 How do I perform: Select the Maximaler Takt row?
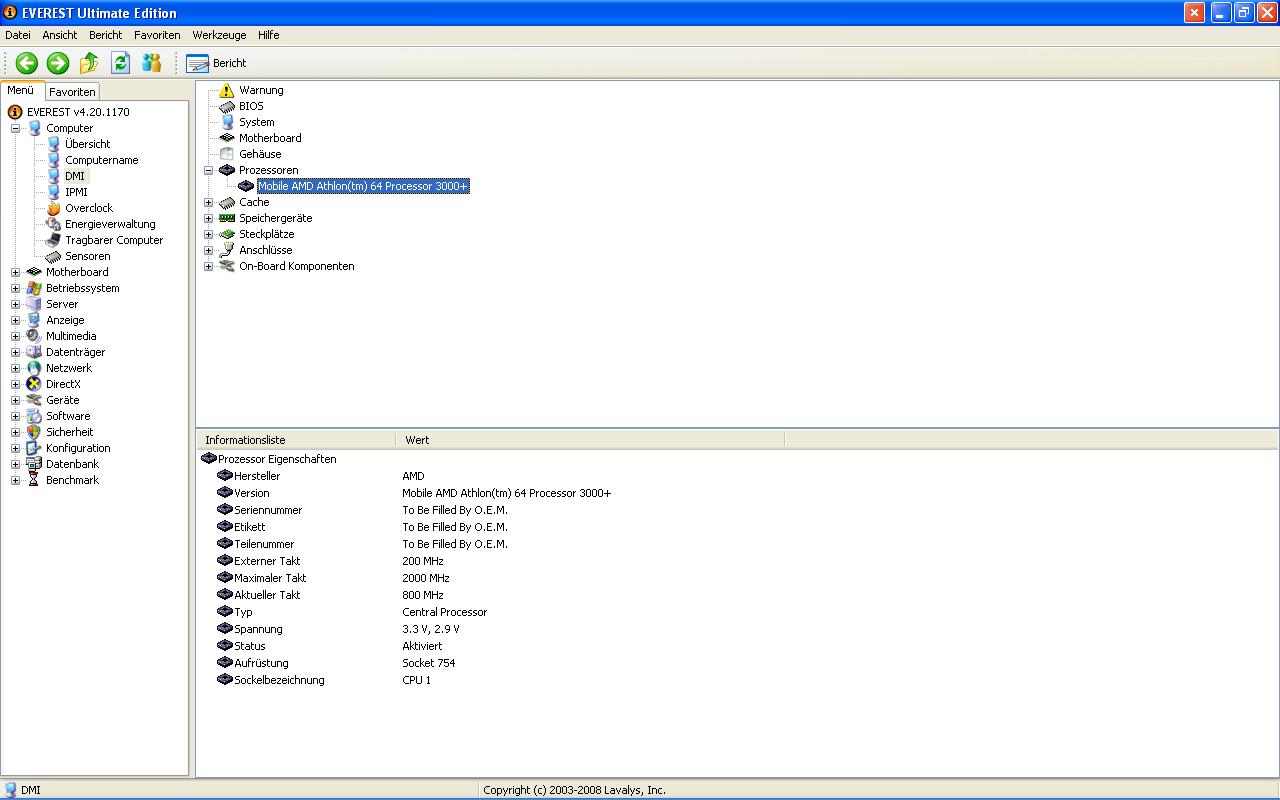tap(737, 578)
